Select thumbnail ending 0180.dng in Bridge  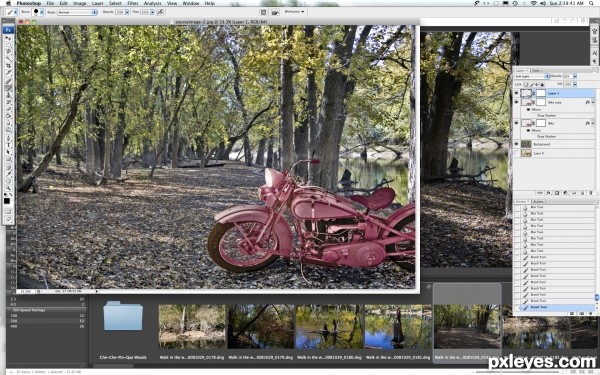point(329,326)
